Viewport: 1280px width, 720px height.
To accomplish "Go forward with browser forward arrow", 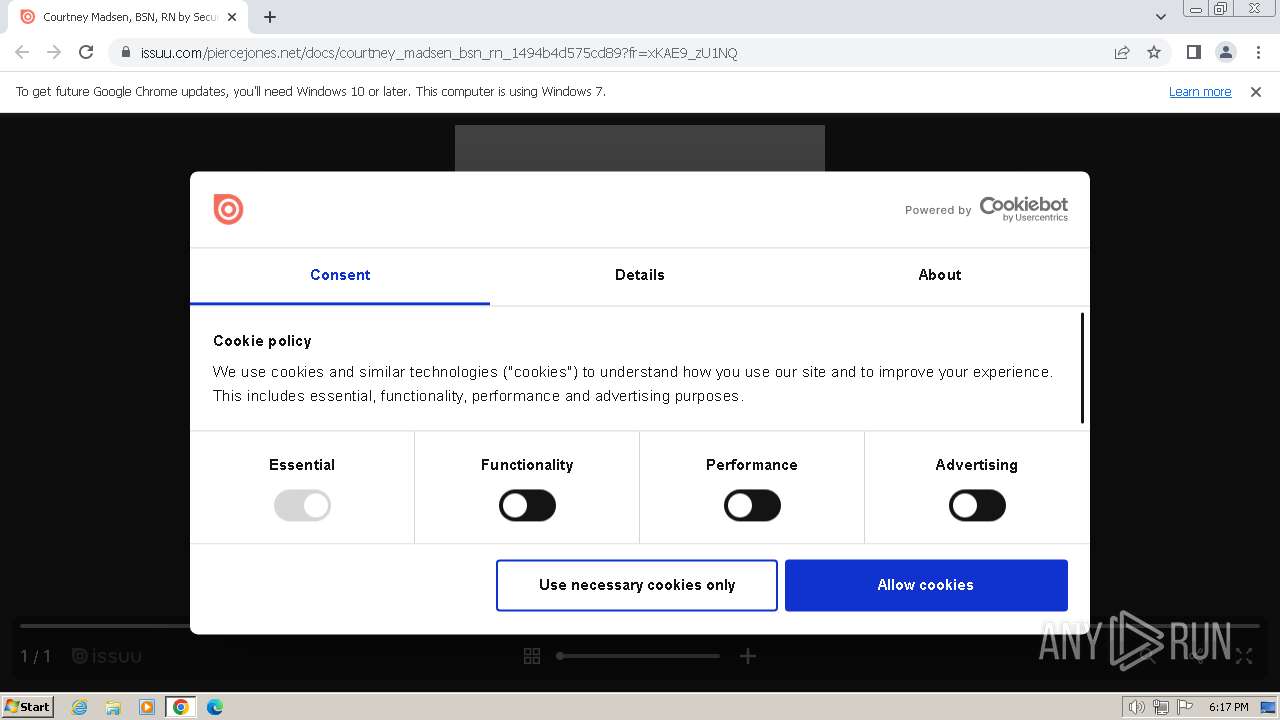I will point(54,52).
